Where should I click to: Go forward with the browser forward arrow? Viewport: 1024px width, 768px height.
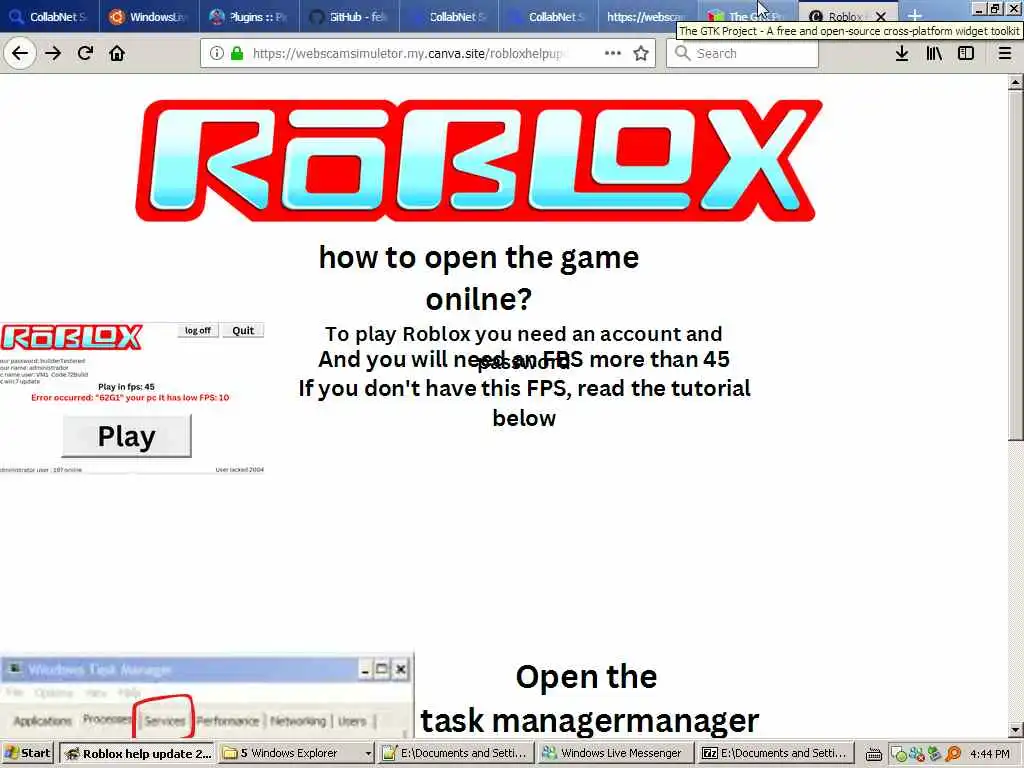tap(53, 53)
